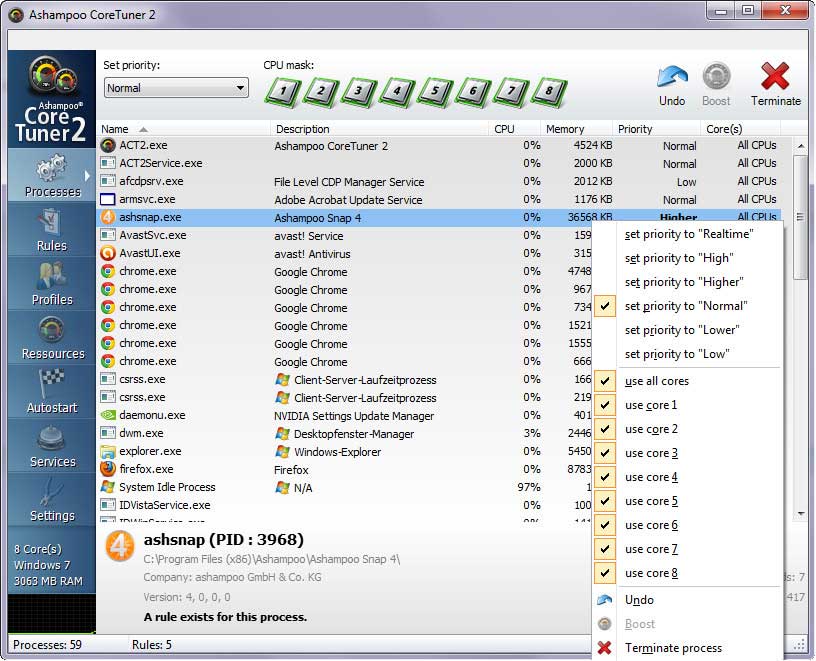Uncheck "use core 4" option
The width and height of the screenshot is (816, 661).
pos(651,477)
